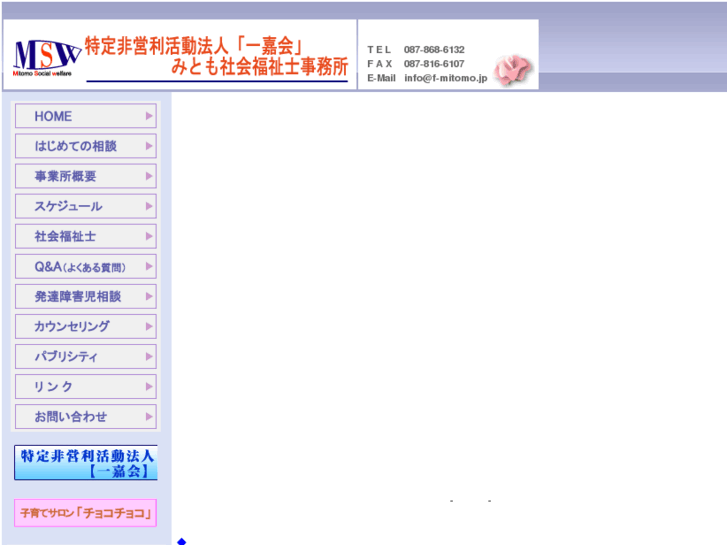Go to お問い合わせ page
The image size is (727, 545).
pos(86,417)
